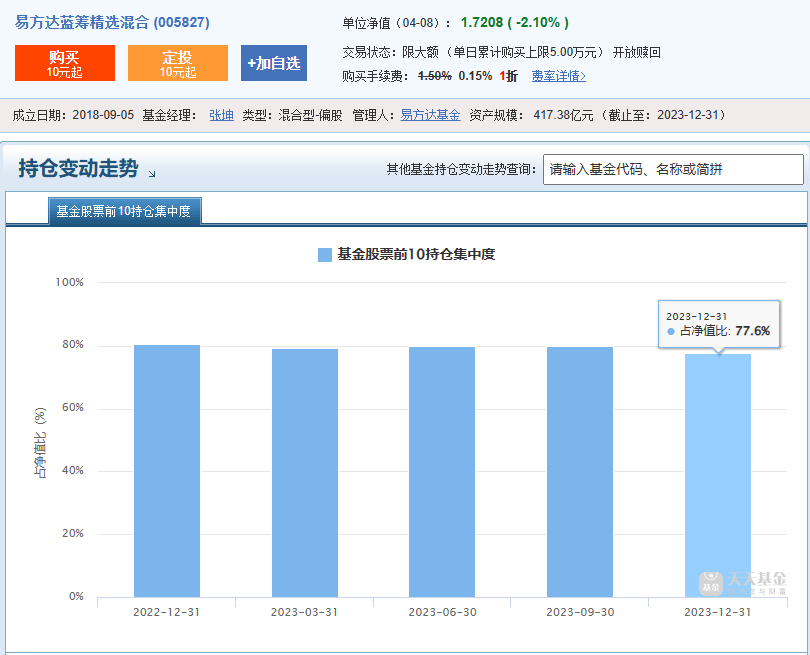The image size is (810, 655).
Task: Click y-axis label 60%
Action: (73, 408)
